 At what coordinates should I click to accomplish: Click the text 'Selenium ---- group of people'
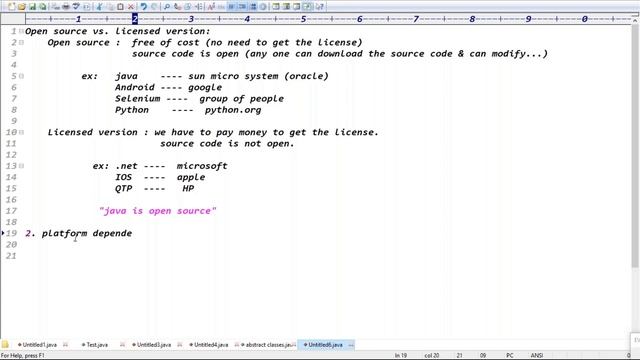pos(199,99)
